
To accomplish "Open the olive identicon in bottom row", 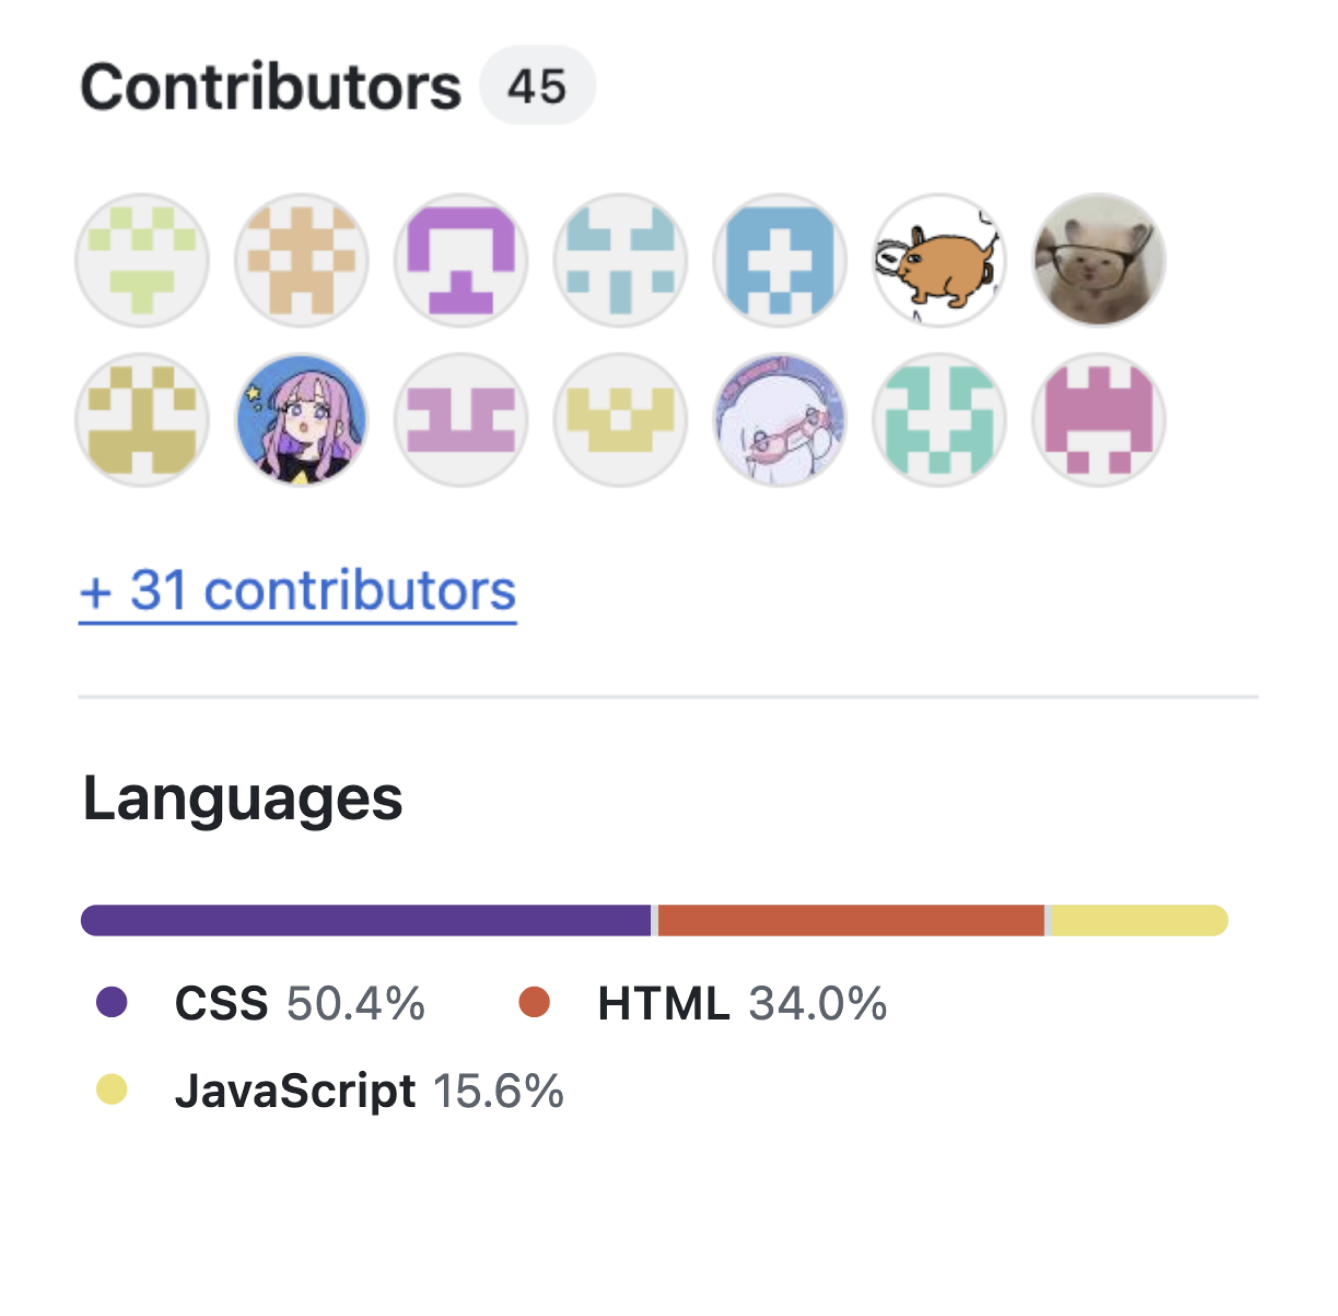I will (141, 420).
